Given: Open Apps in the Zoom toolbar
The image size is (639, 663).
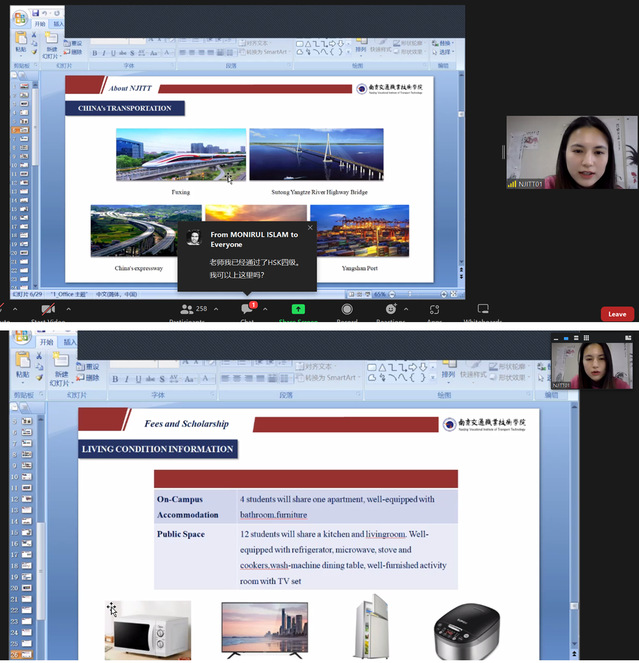Looking at the screenshot, I should coord(434,311).
